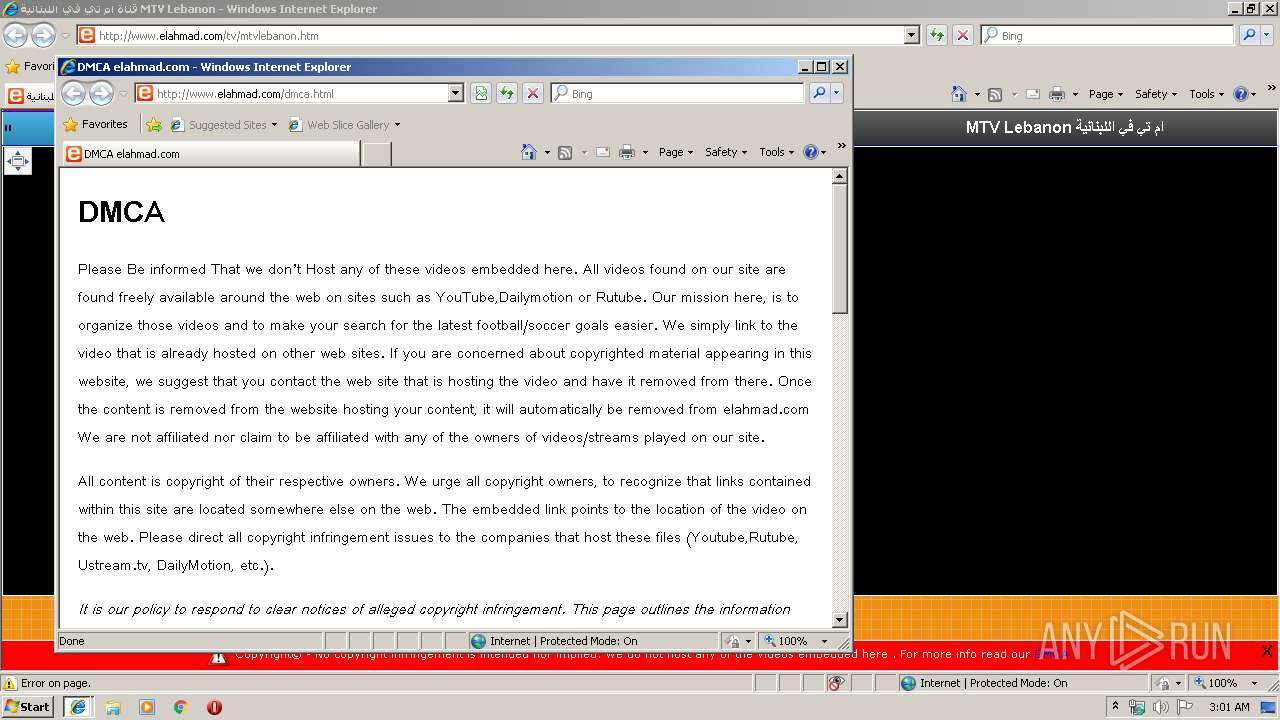
Task: Click Error on page status message
Action: 56,683
